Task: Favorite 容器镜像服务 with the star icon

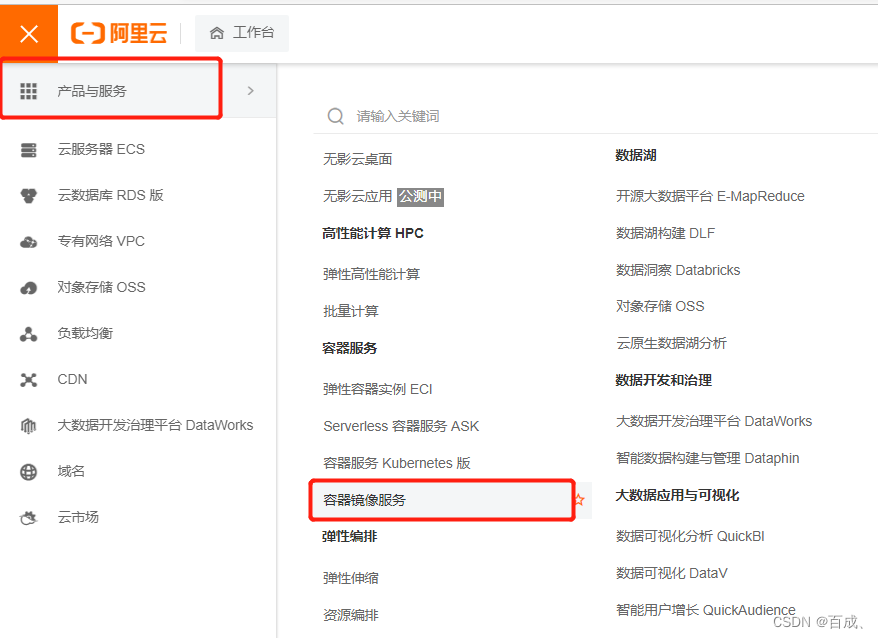Action: pyautogui.click(x=580, y=500)
